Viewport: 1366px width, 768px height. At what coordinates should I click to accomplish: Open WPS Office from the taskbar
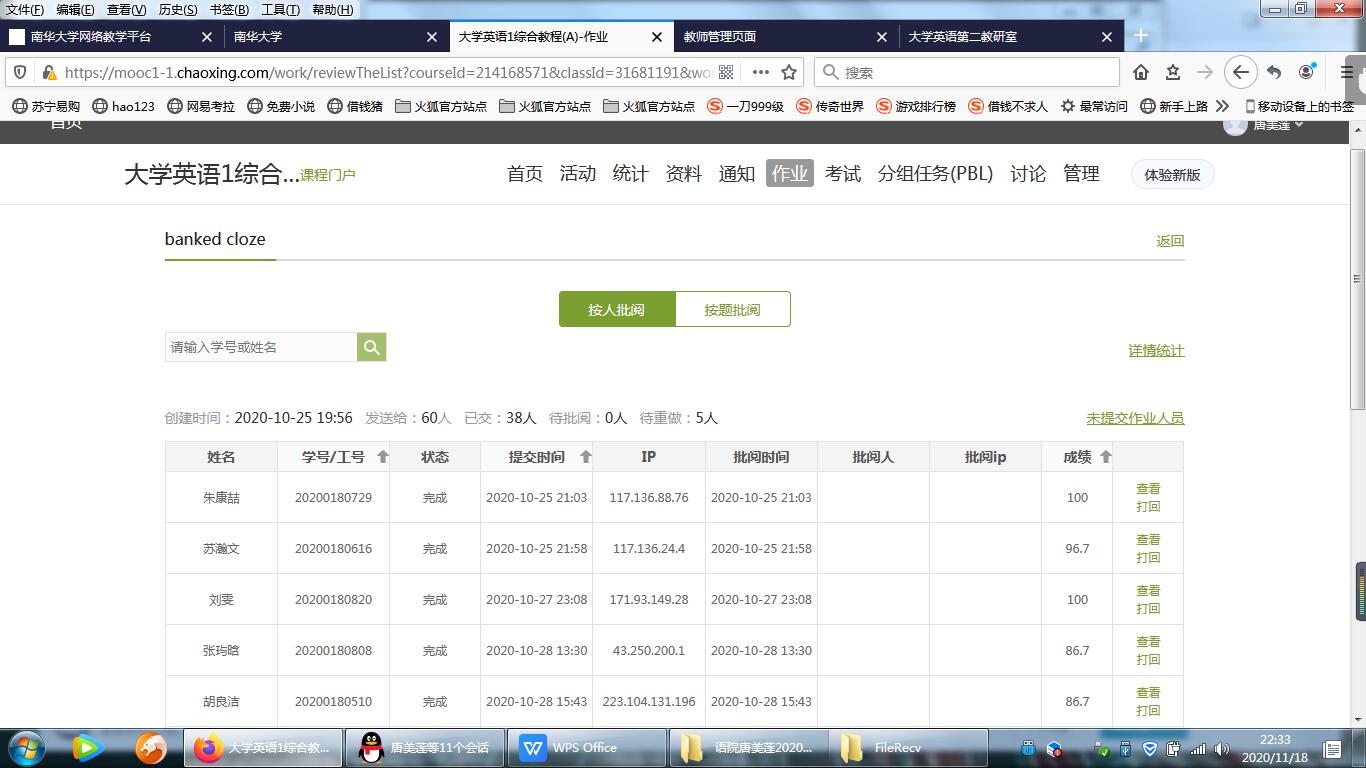coord(587,748)
